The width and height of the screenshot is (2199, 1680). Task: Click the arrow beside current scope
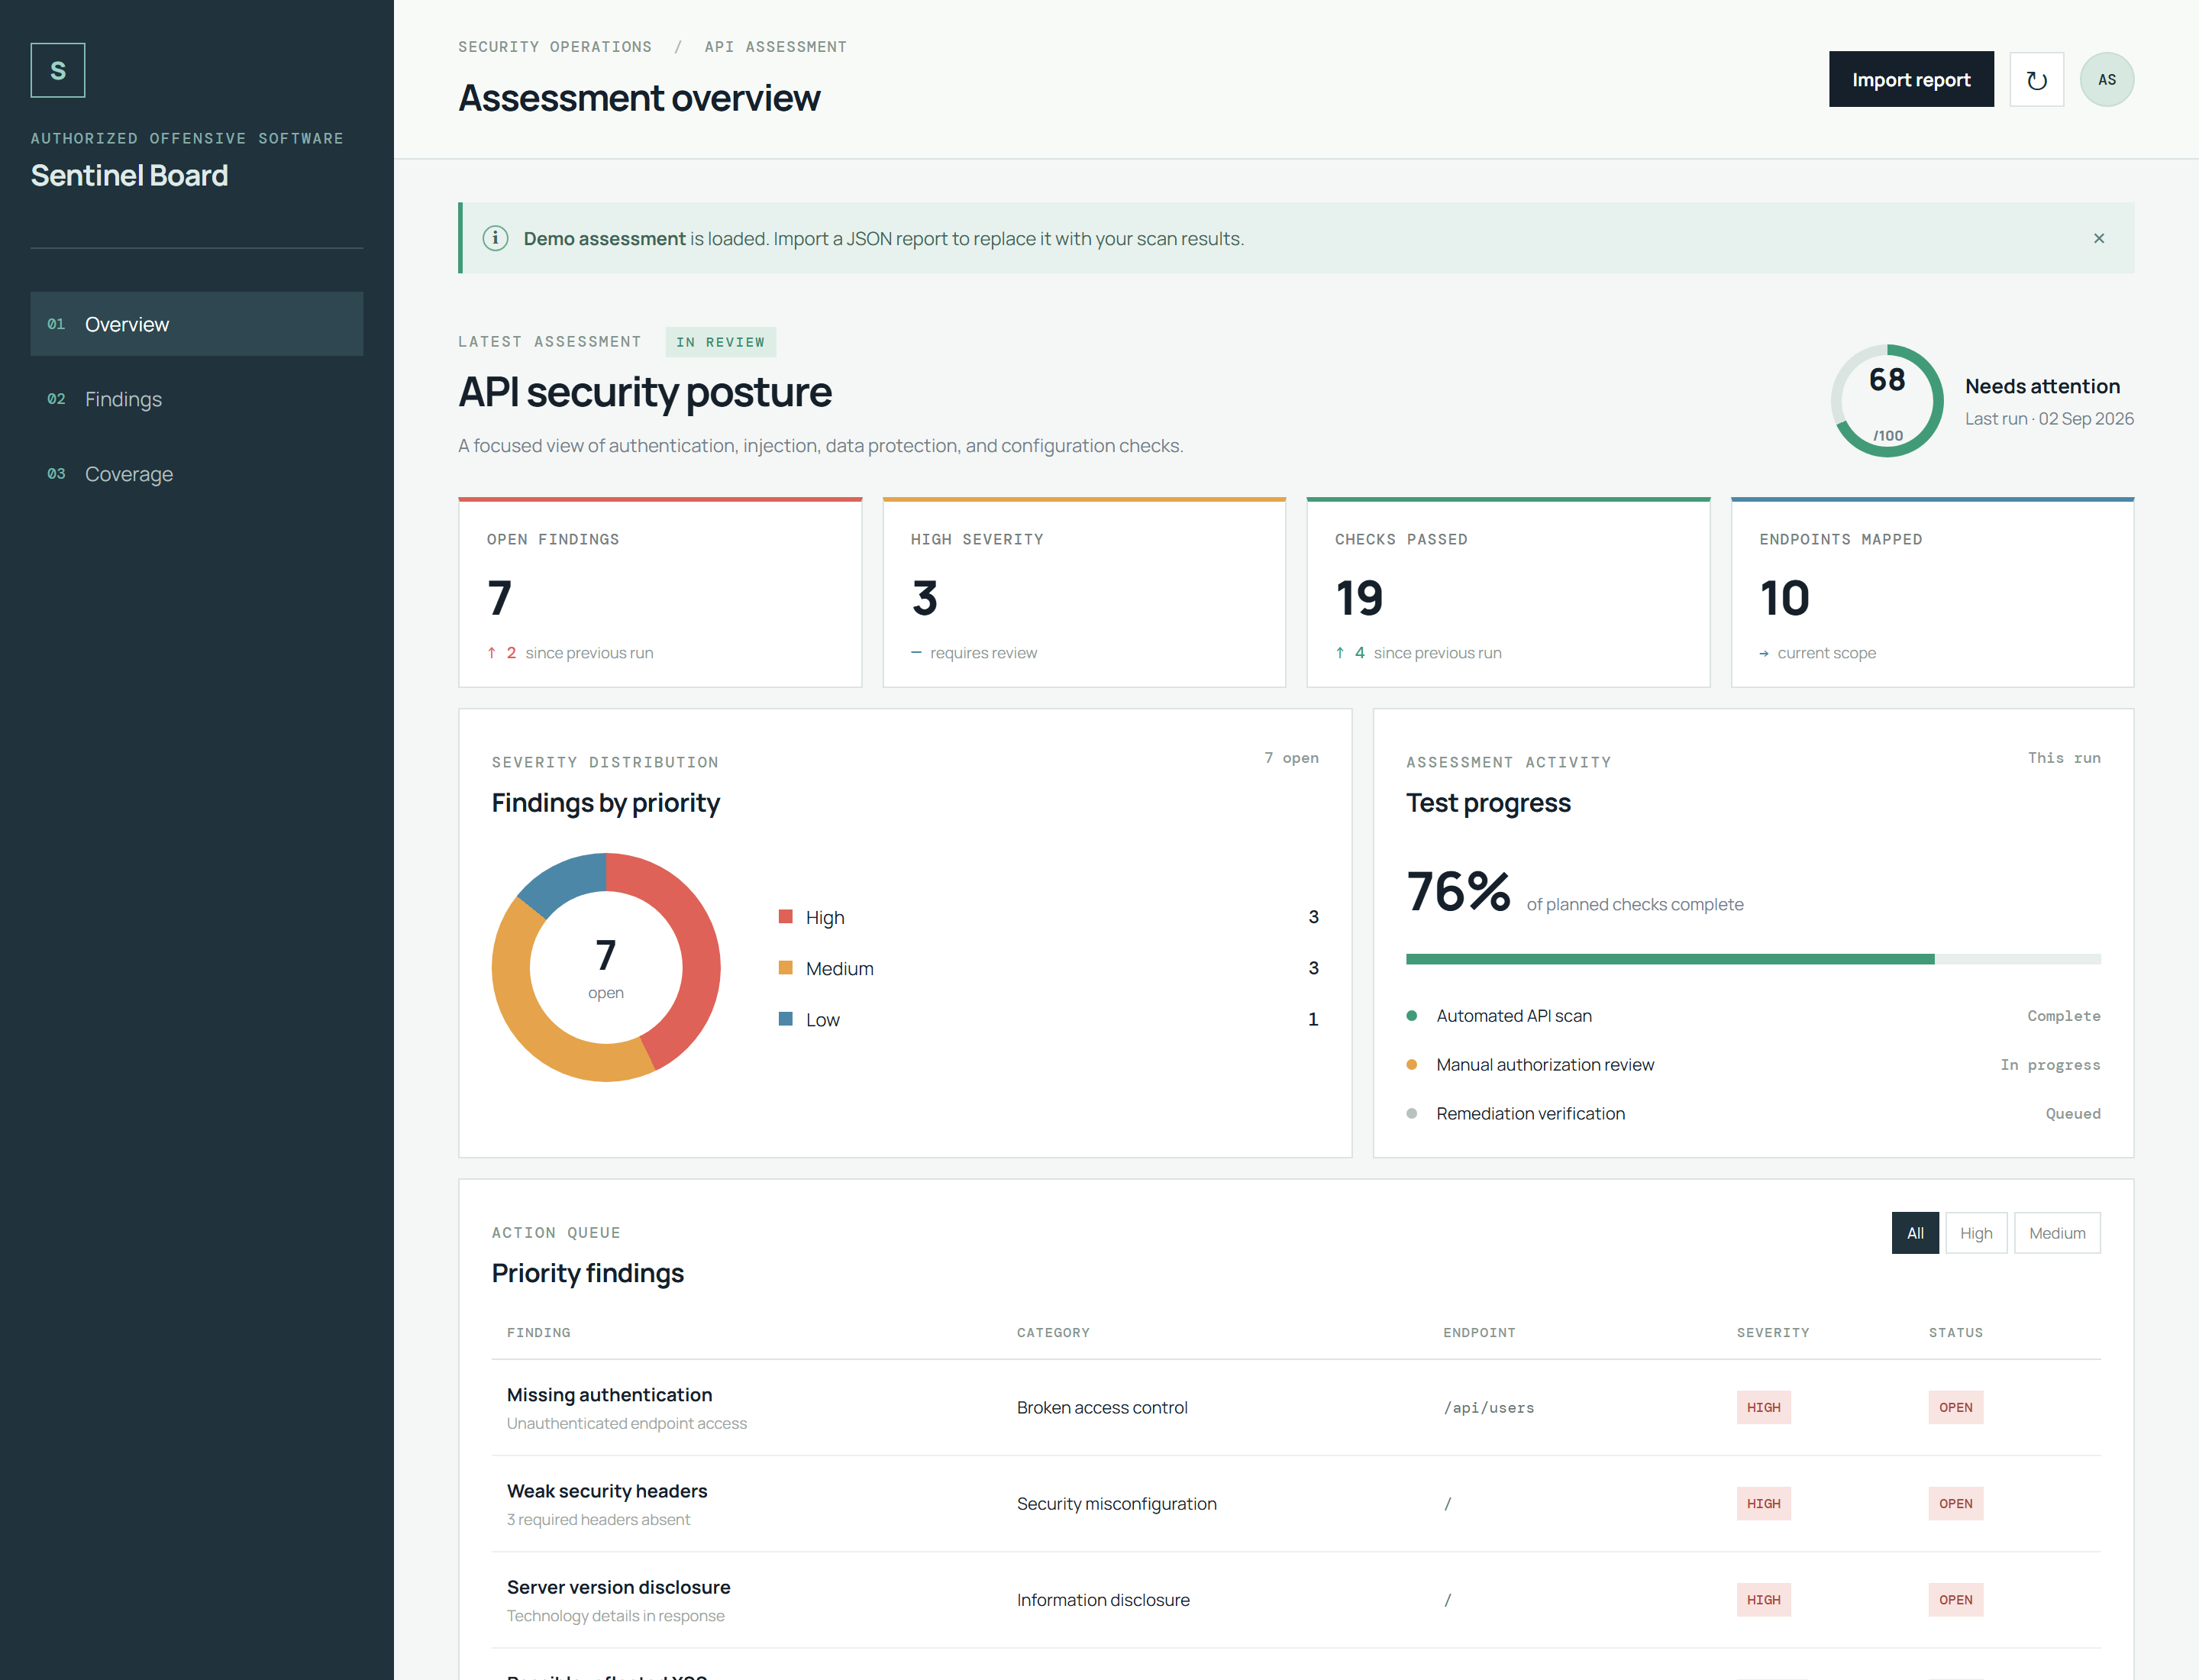1764,654
